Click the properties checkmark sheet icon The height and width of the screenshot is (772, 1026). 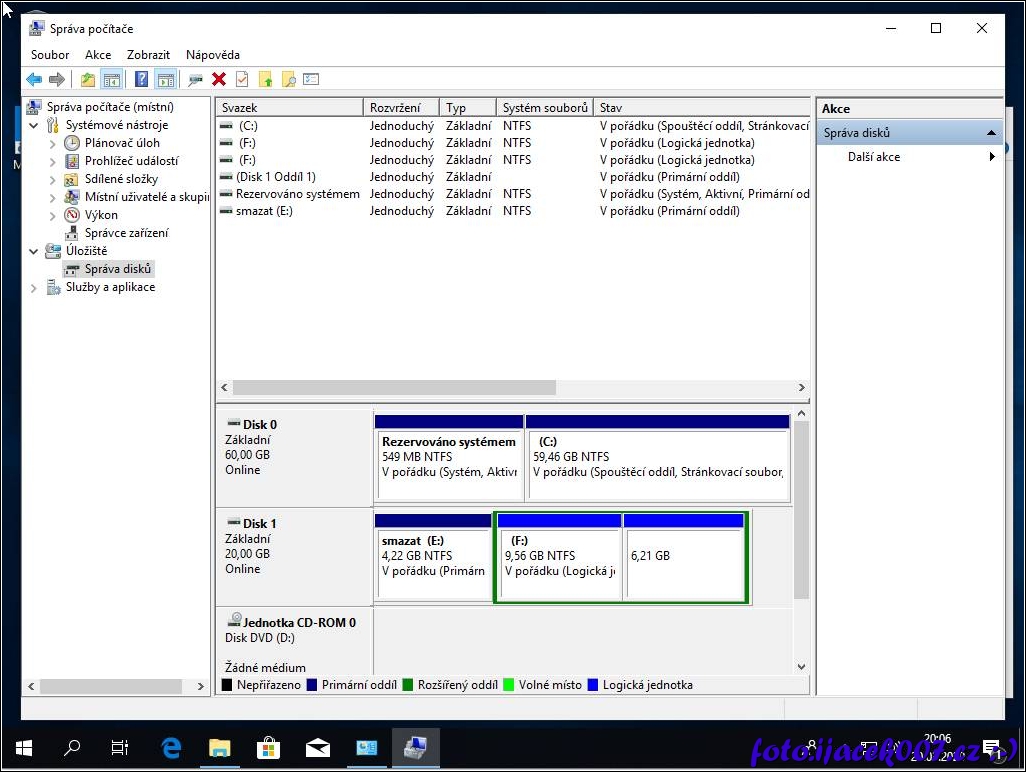click(x=242, y=80)
